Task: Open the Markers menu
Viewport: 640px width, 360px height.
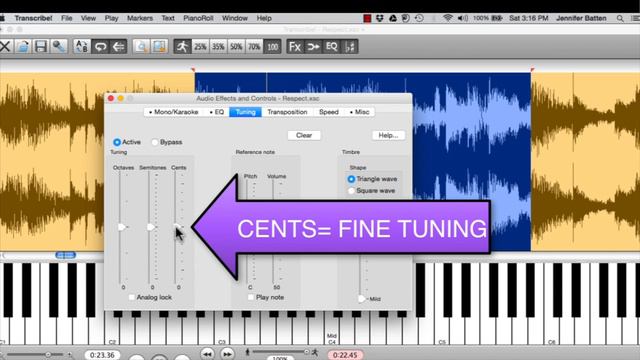Action: [140, 18]
